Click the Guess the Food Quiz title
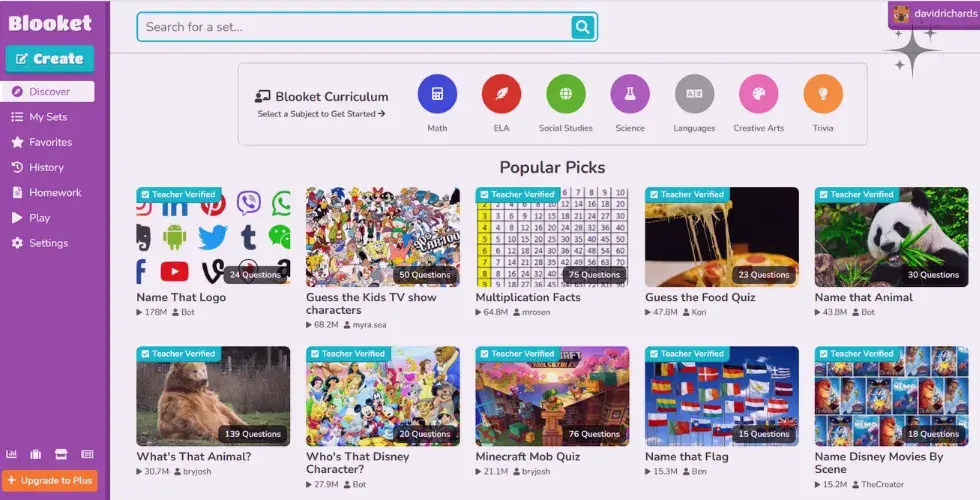Screen dimensions: 980x500 click(x=700, y=298)
